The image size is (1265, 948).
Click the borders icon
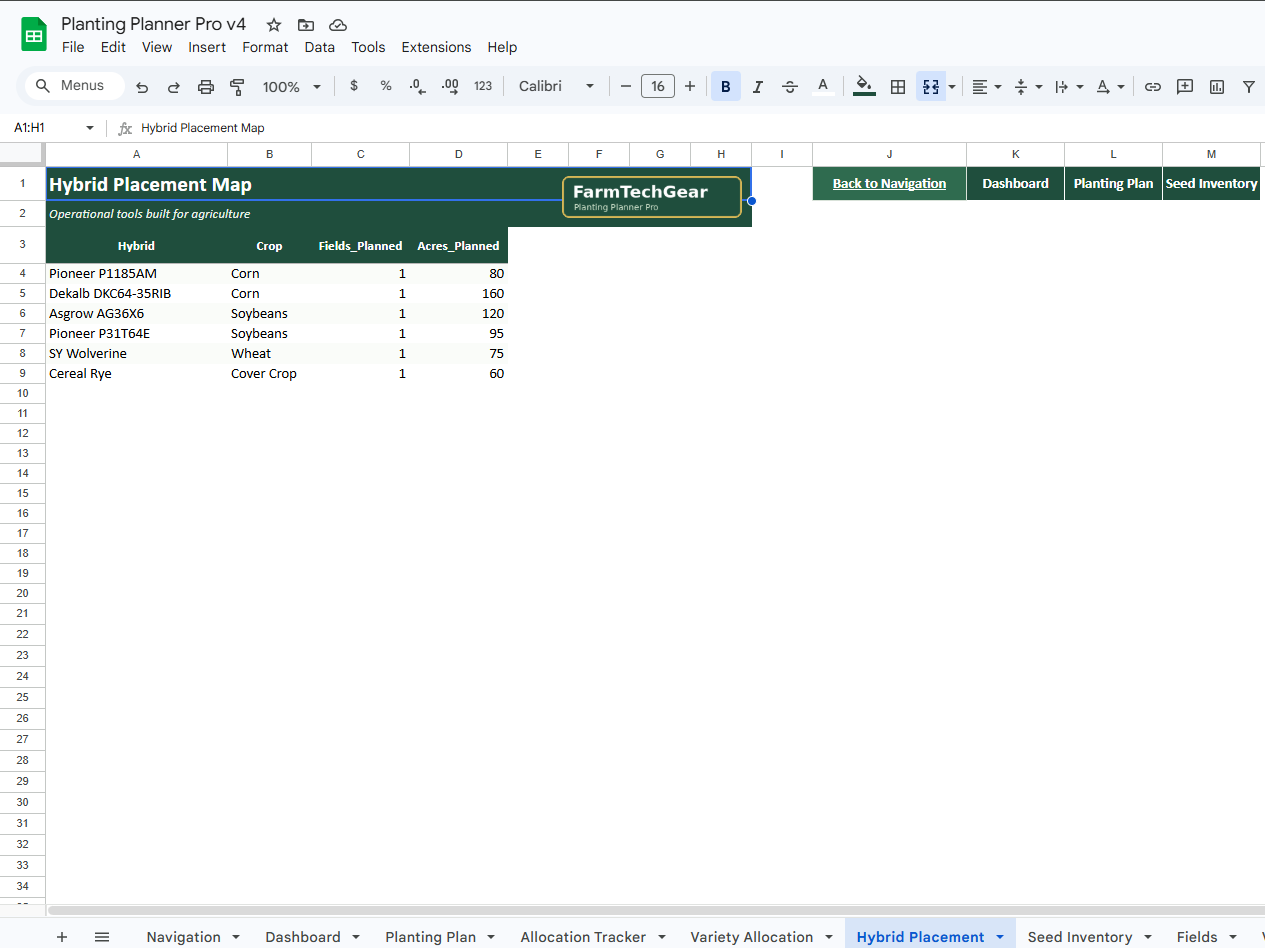(895, 86)
